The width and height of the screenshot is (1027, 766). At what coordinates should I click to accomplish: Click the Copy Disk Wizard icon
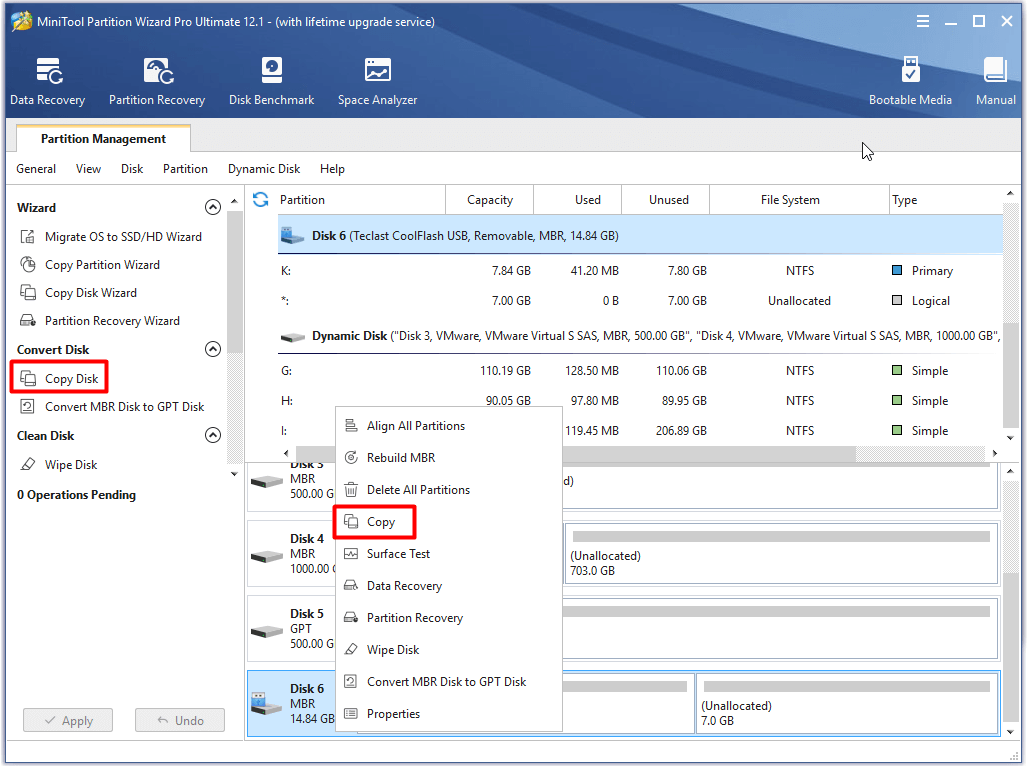tap(28, 293)
